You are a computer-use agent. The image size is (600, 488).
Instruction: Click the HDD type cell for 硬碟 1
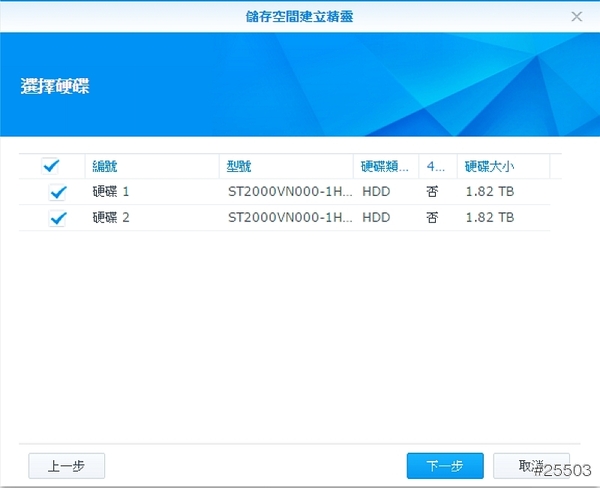[376, 191]
